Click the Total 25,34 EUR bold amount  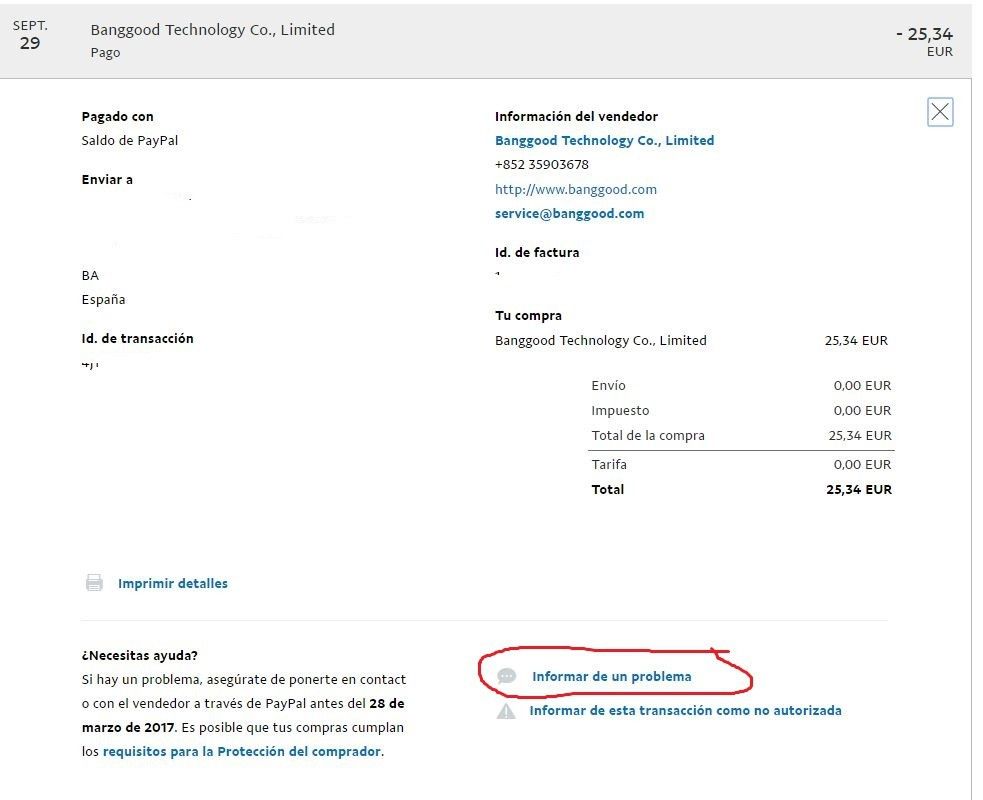point(859,490)
